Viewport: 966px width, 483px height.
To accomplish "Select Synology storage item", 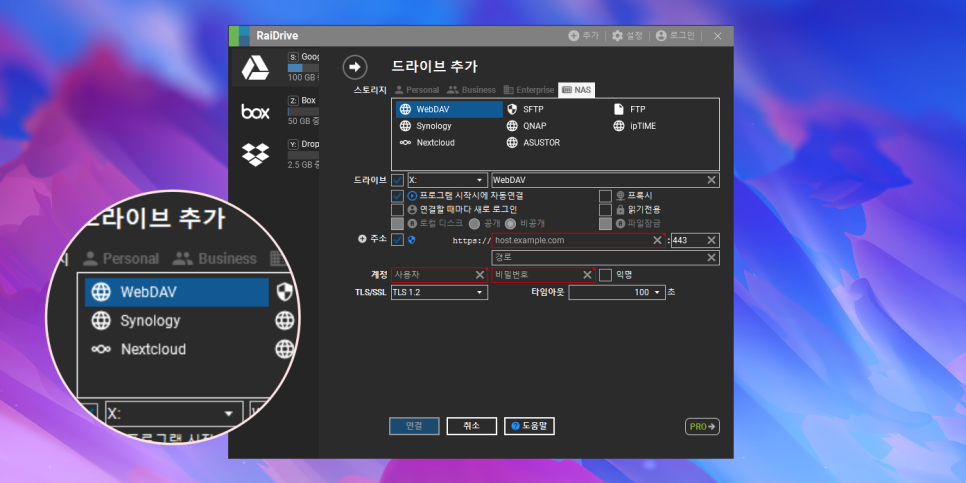I will coord(426,126).
